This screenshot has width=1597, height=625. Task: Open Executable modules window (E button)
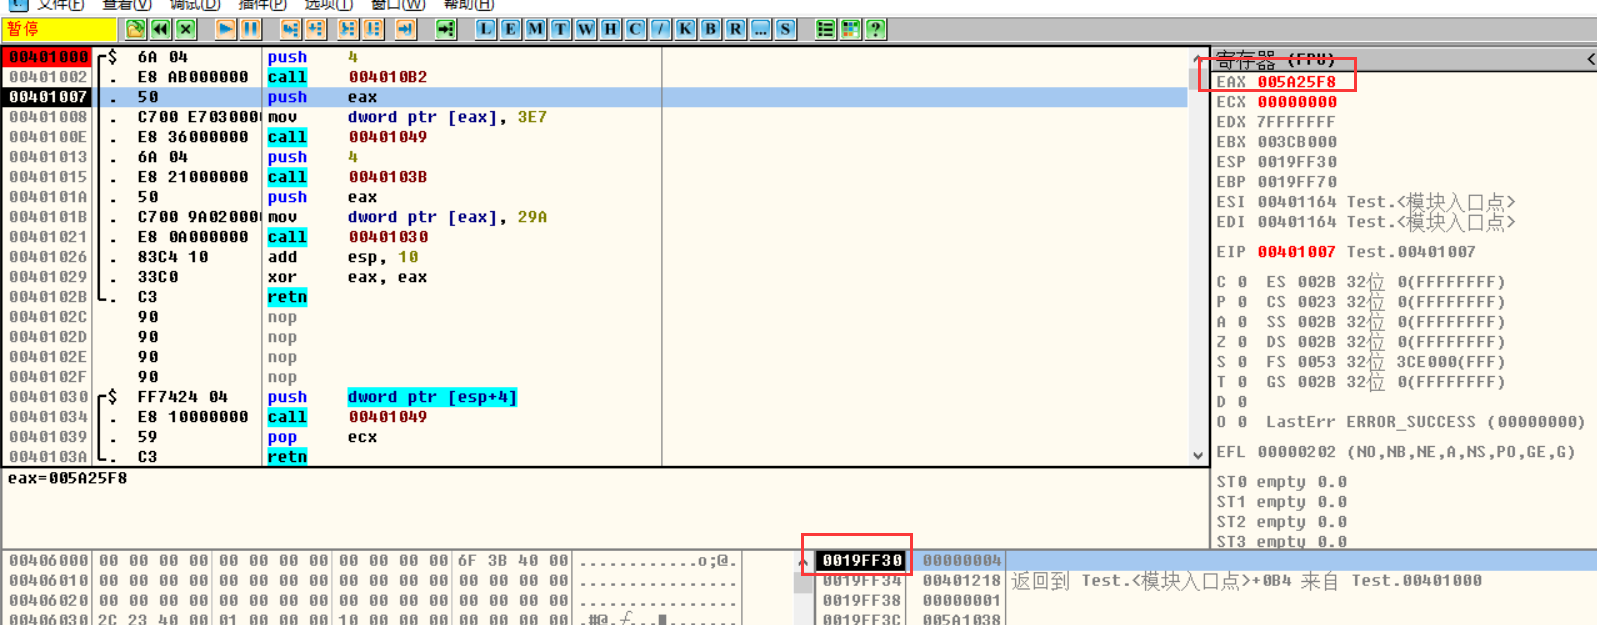coord(511,29)
